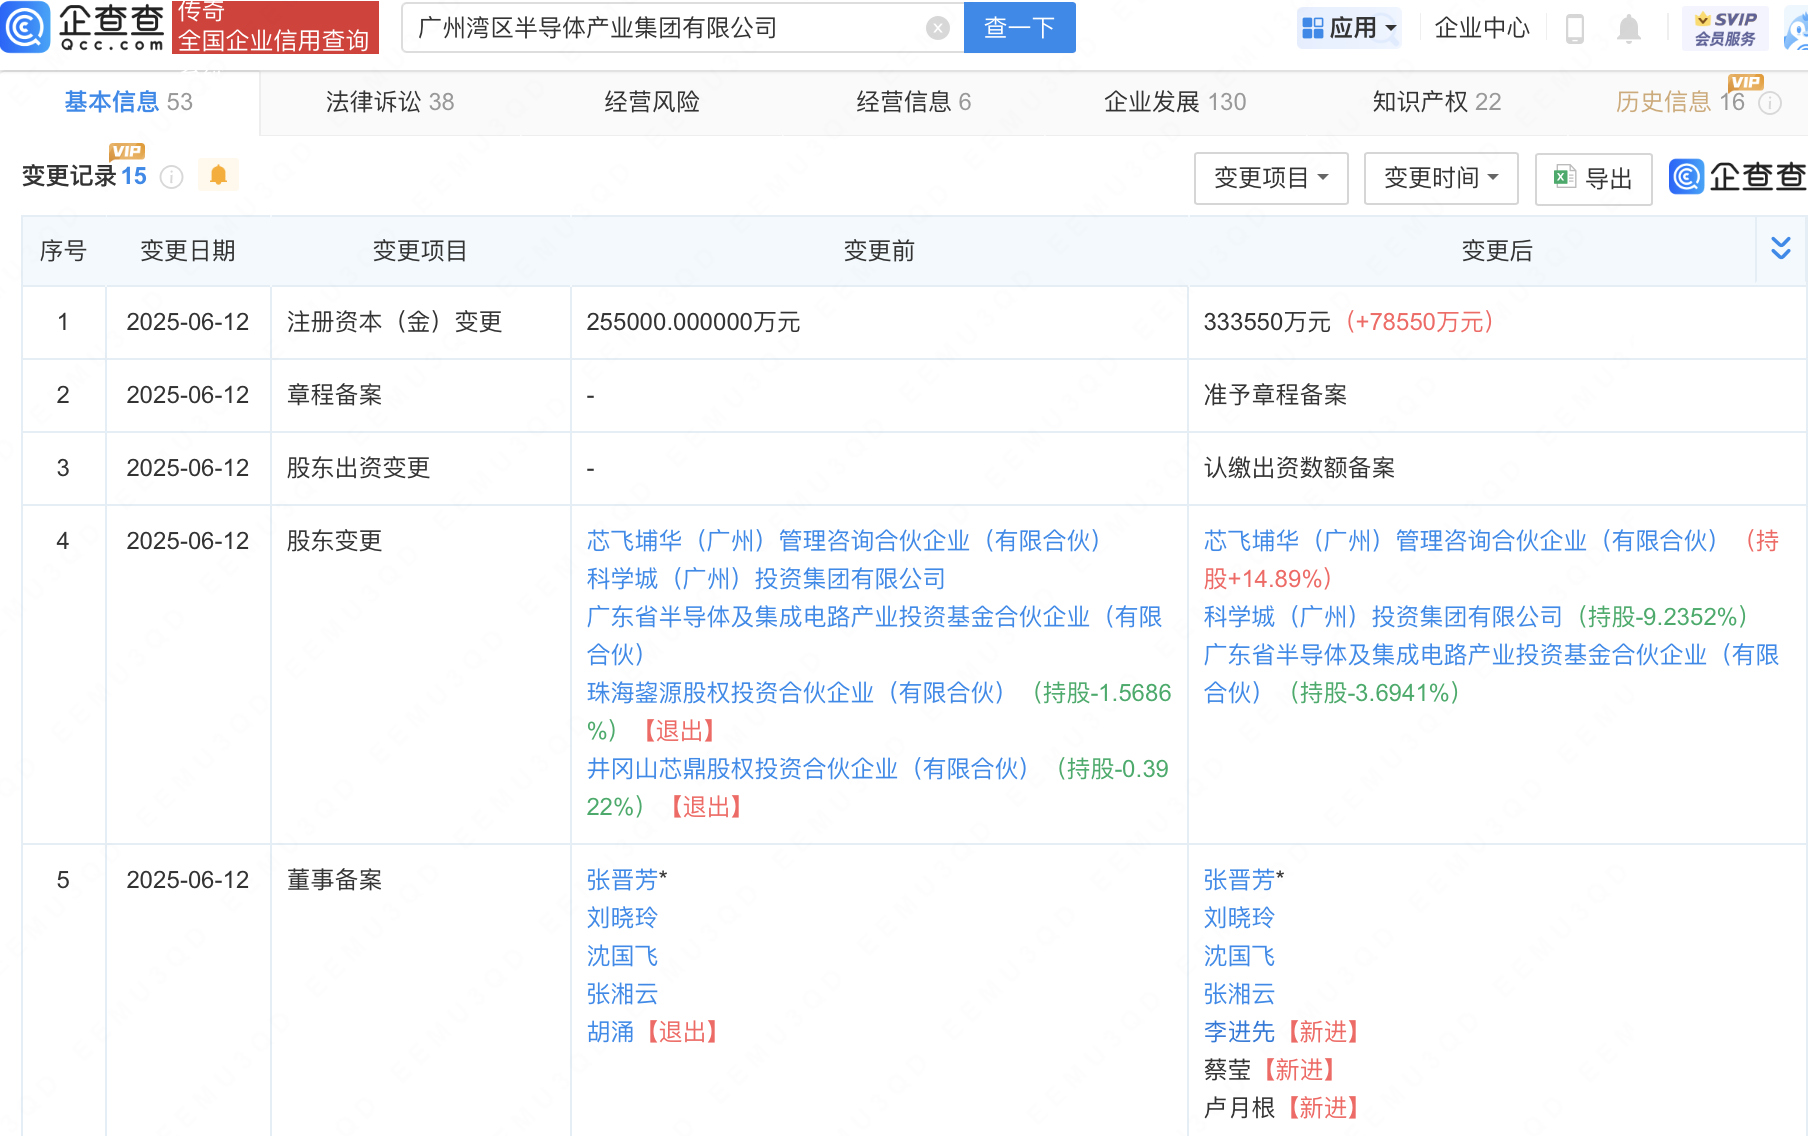Open 芯飞埔华 link in 变更后 column

pos(1460,541)
